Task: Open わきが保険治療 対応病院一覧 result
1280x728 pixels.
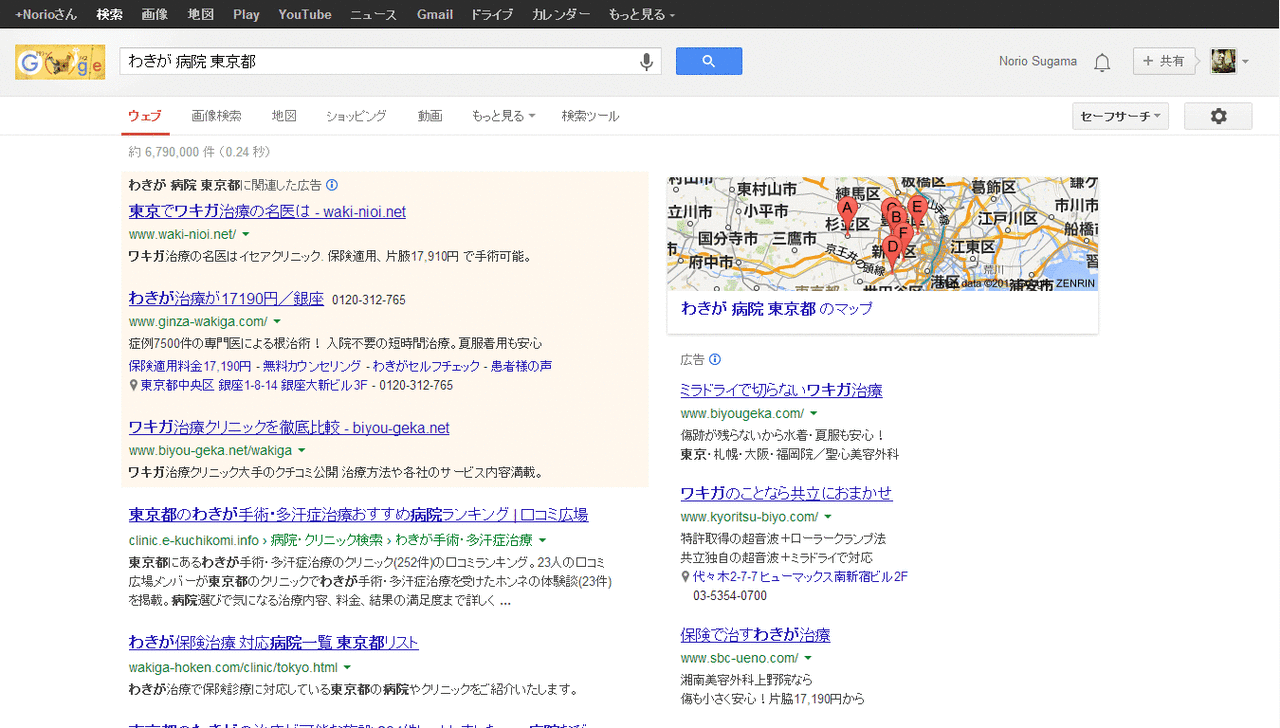Action: click(x=273, y=643)
